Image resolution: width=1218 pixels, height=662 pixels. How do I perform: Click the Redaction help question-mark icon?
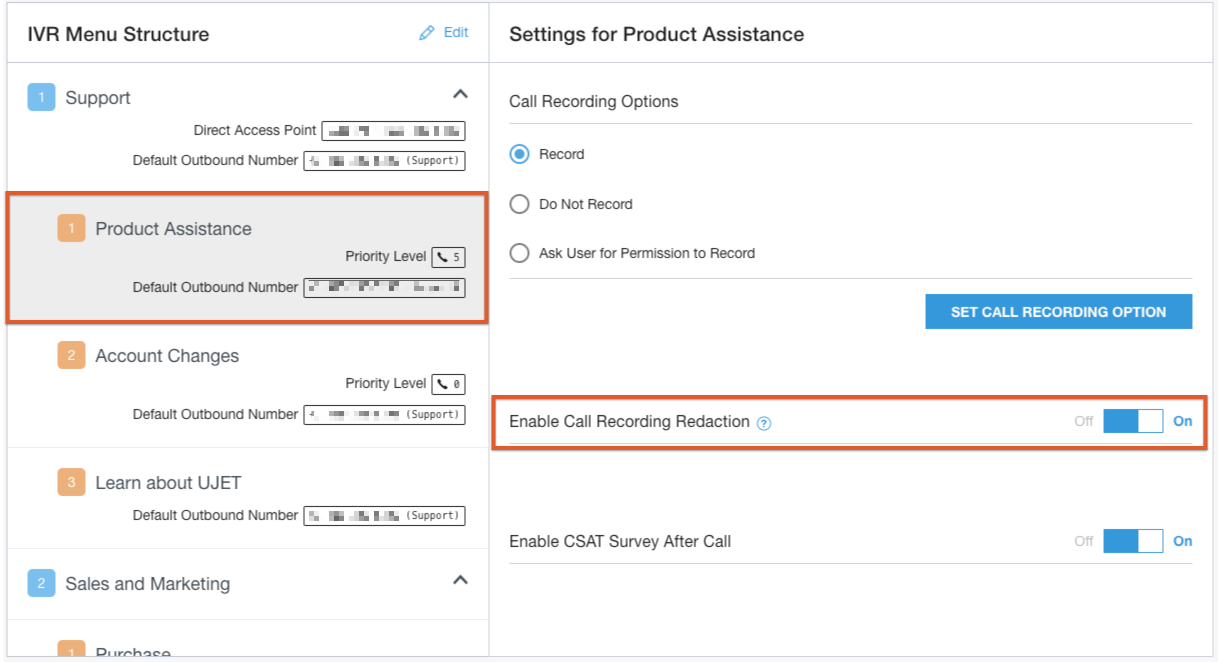click(x=764, y=423)
